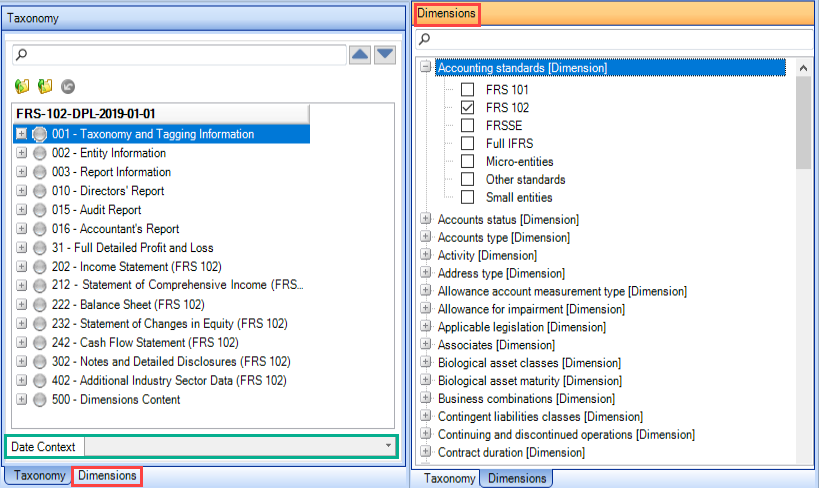Select Associates [Dimension] item
The image size is (819, 488).
pyautogui.click(x=497, y=345)
